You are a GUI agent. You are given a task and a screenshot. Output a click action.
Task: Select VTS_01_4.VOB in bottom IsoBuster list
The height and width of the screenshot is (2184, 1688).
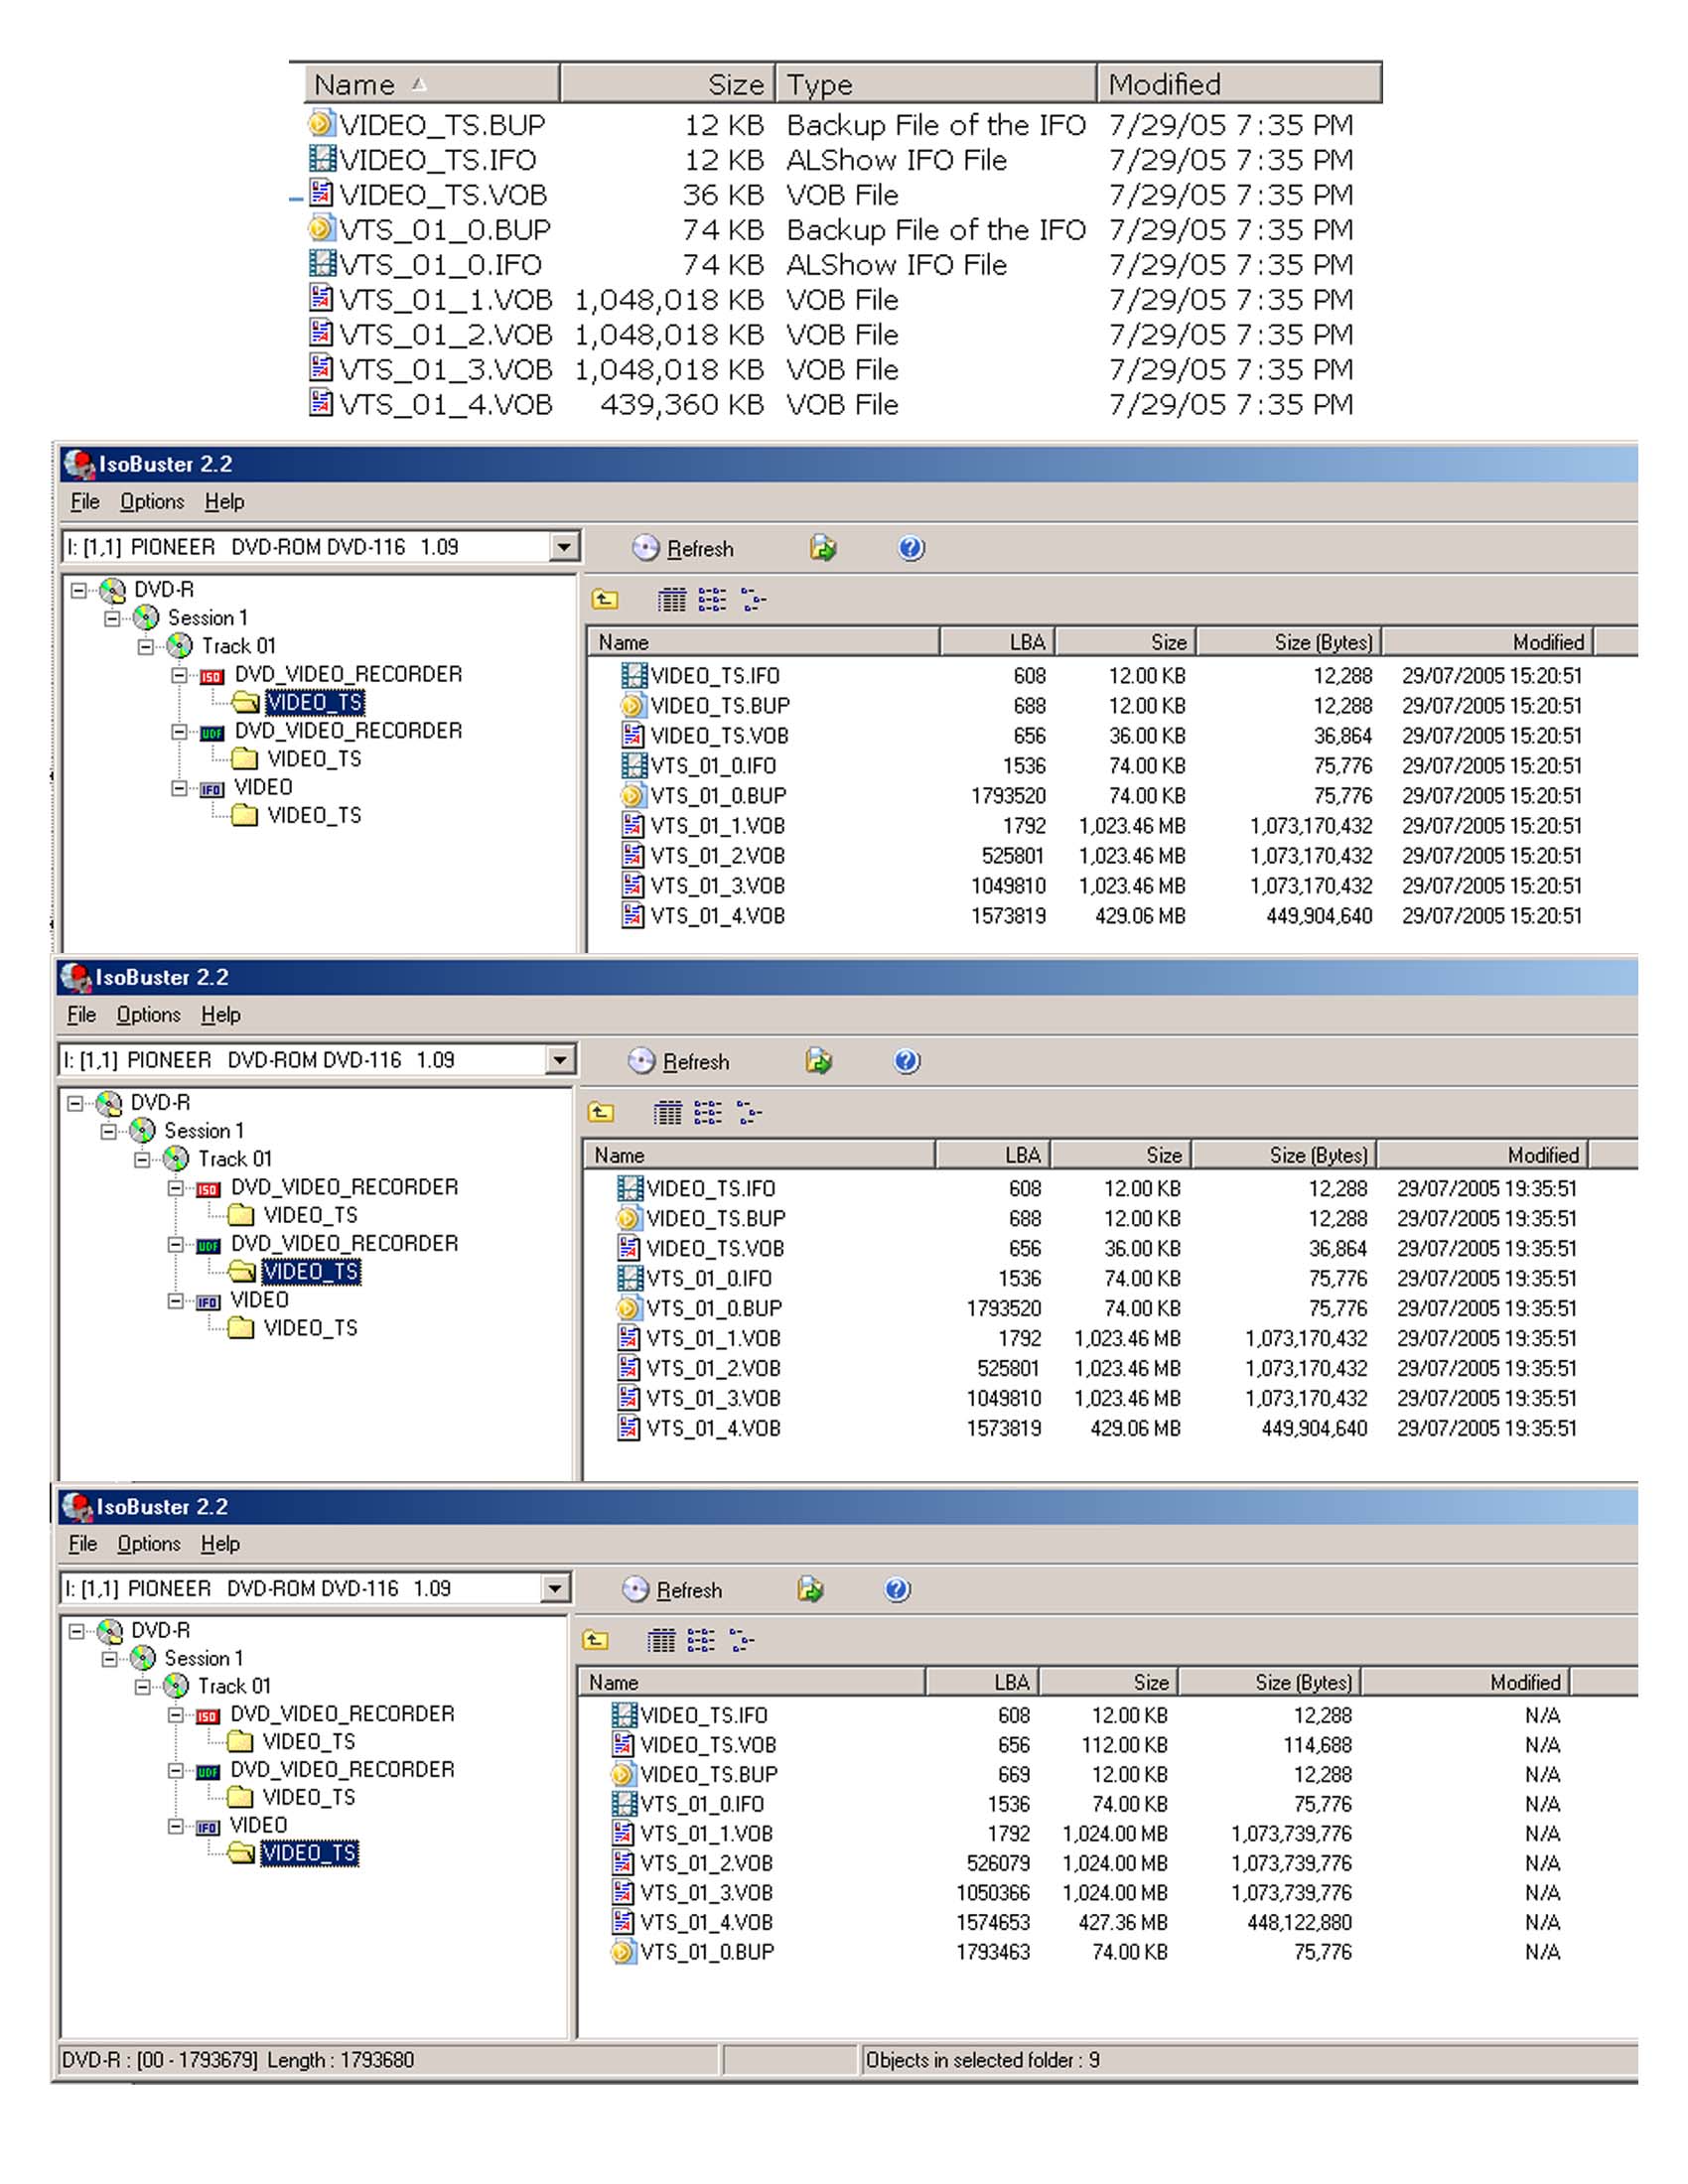pos(706,1923)
